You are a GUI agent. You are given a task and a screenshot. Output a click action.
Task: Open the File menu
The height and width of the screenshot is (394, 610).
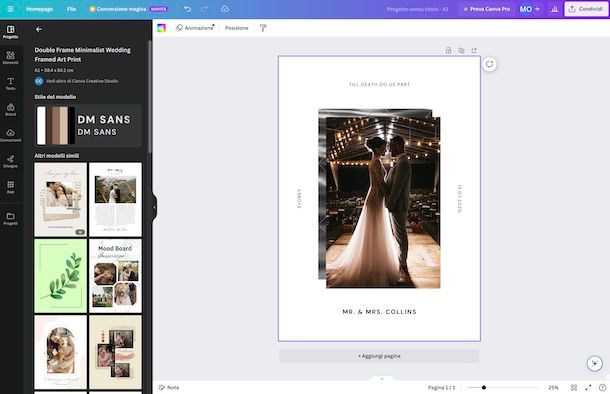point(71,9)
